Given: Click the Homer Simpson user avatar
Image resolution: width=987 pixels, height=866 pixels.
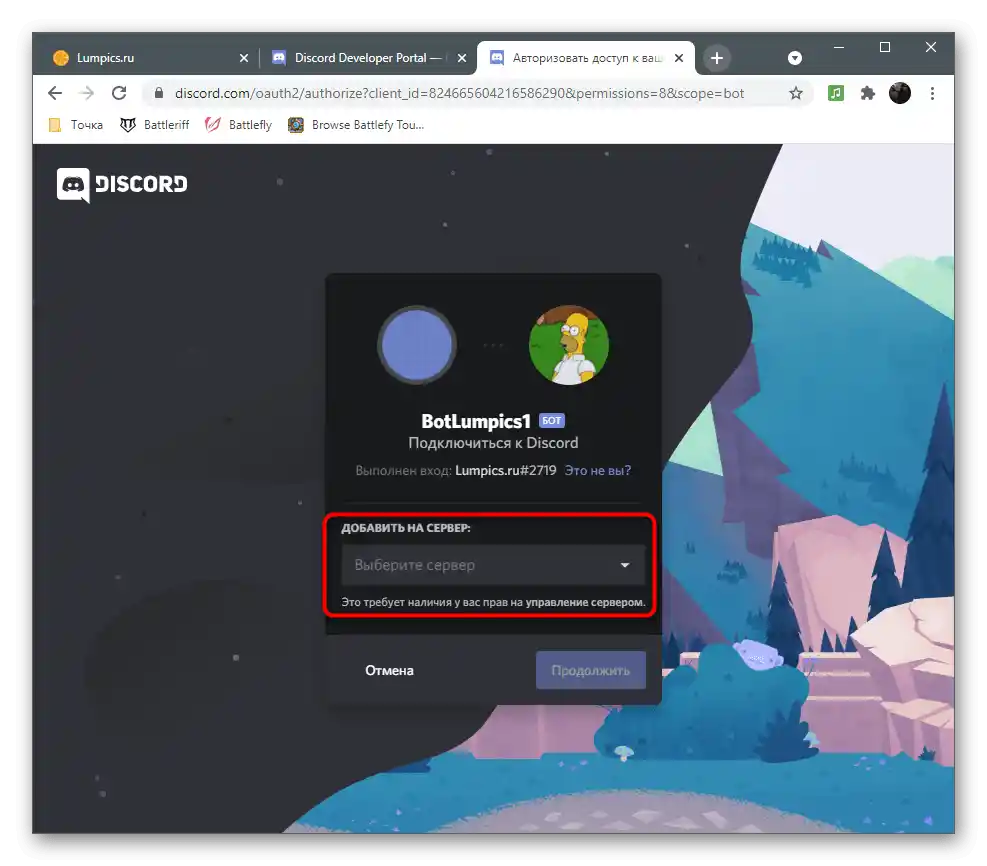Looking at the screenshot, I should tap(568, 345).
